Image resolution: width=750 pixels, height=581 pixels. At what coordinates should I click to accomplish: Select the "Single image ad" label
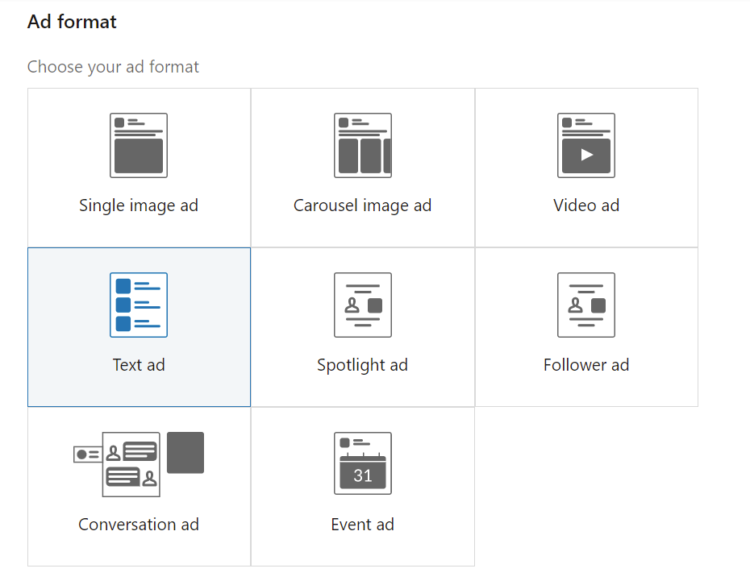click(x=138, y=205)
